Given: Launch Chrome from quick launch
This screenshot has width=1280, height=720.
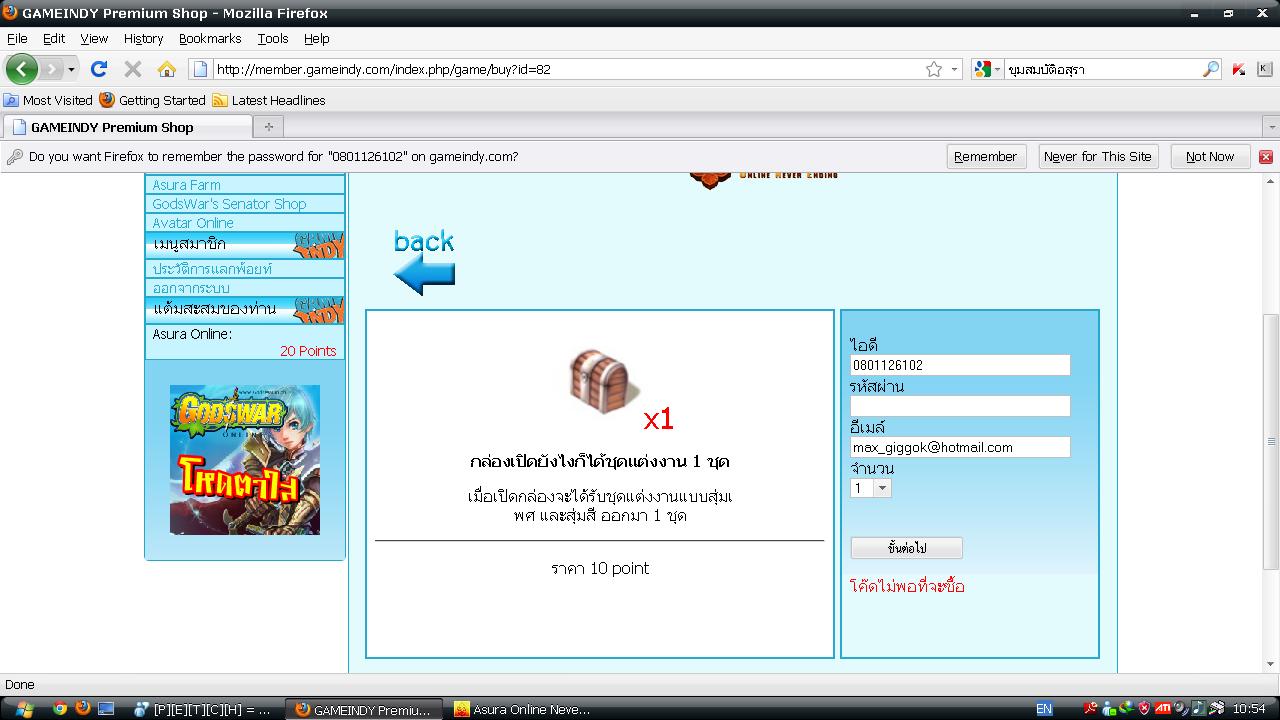Looking at the screenshot, I should click(60, 709).
